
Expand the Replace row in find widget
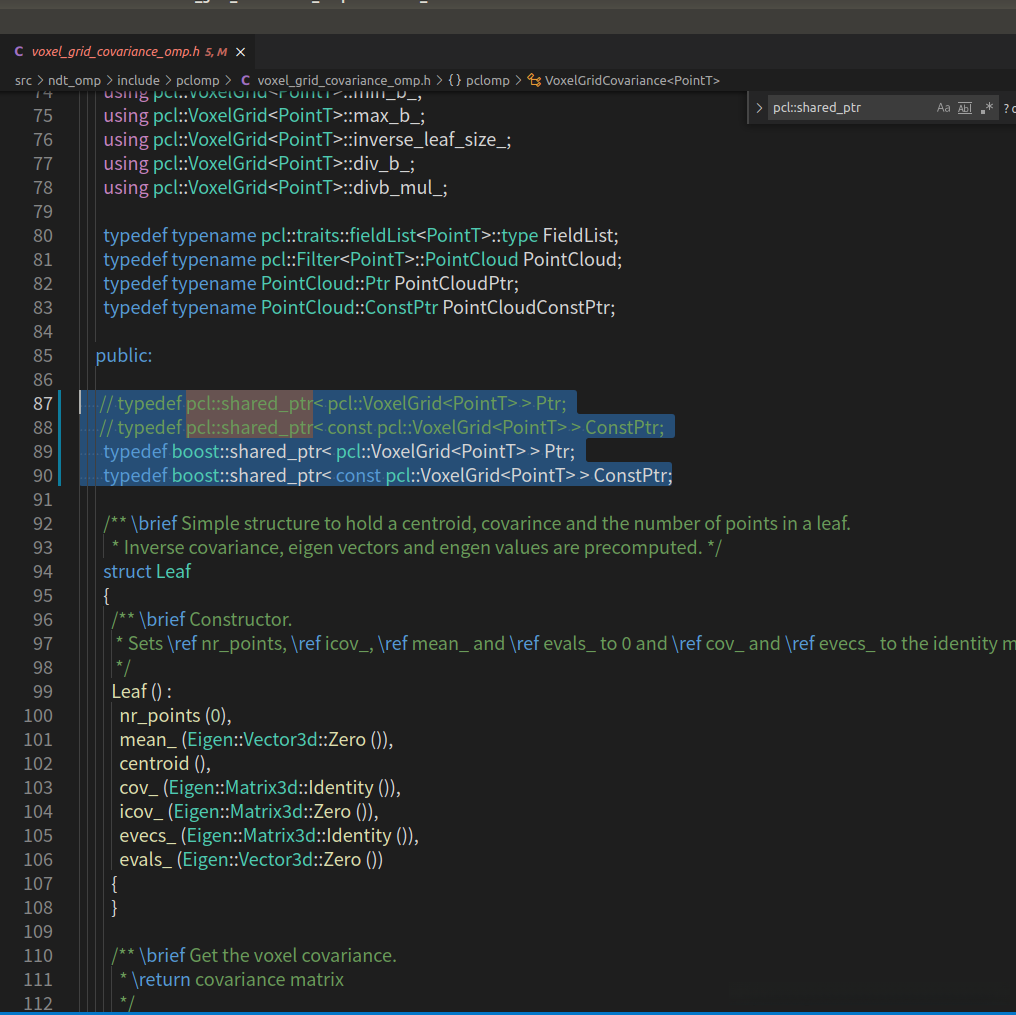pyautogui.click(x=759, y=108)
